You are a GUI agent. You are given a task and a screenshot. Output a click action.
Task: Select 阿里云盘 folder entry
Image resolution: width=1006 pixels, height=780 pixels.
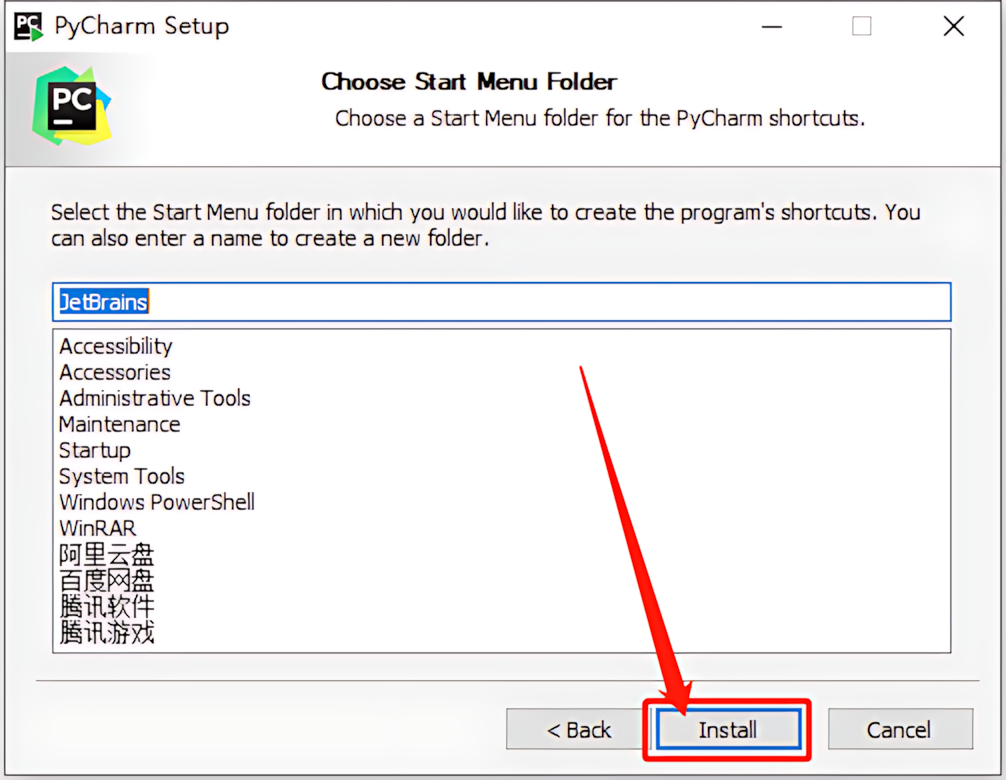(x=107, y=554)
